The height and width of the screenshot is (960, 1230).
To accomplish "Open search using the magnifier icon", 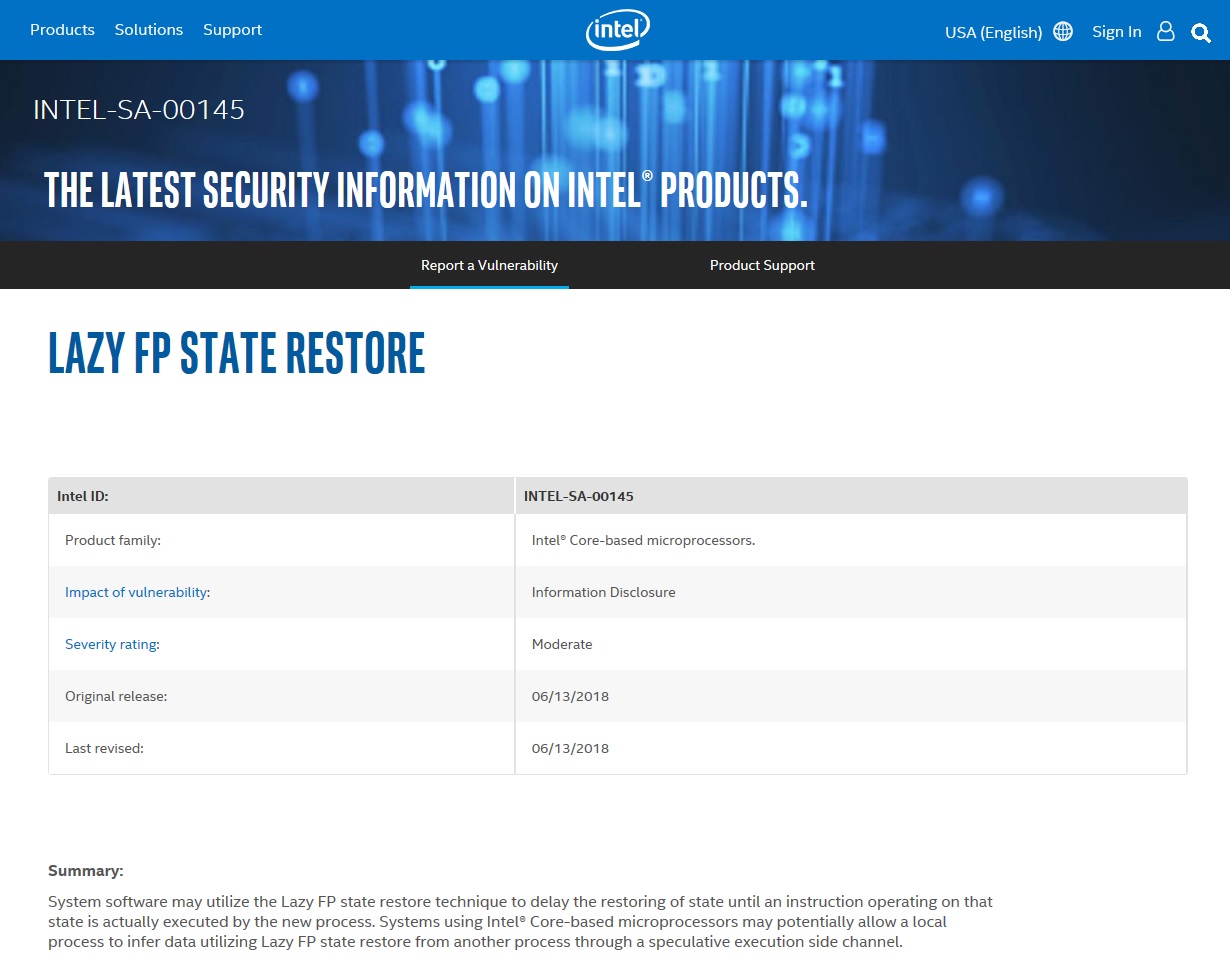I will 1200,32.
